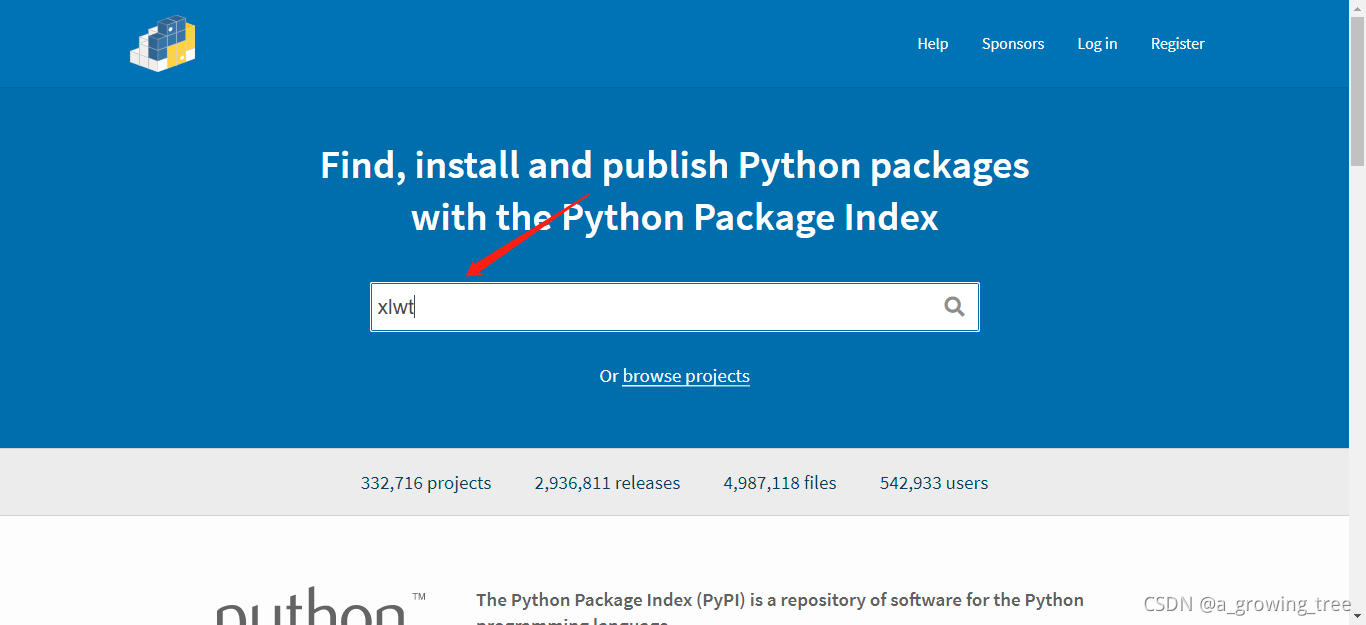Click the PyPI cubes logo
Screen dimensions: 1366x625
click(163, 43)
